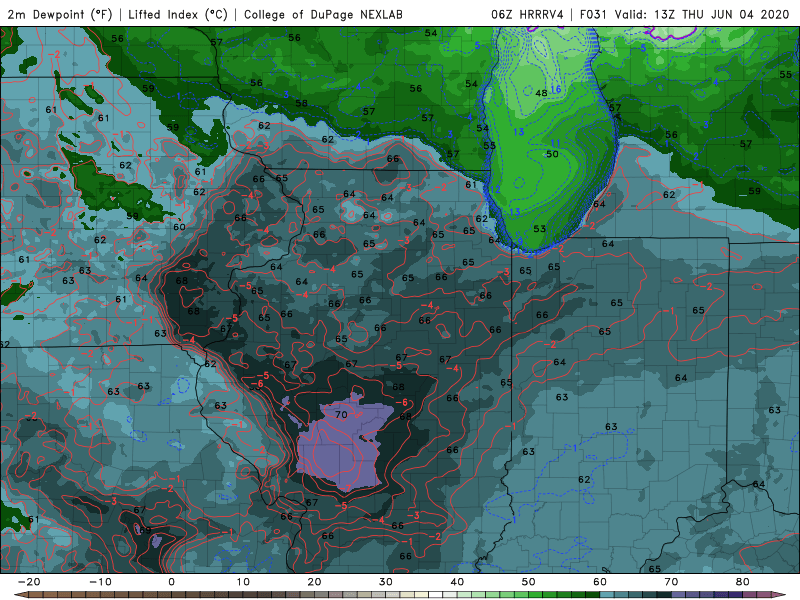Click the left arrow end of the color bar
This screenshot has width=800, height=600.
19,595
